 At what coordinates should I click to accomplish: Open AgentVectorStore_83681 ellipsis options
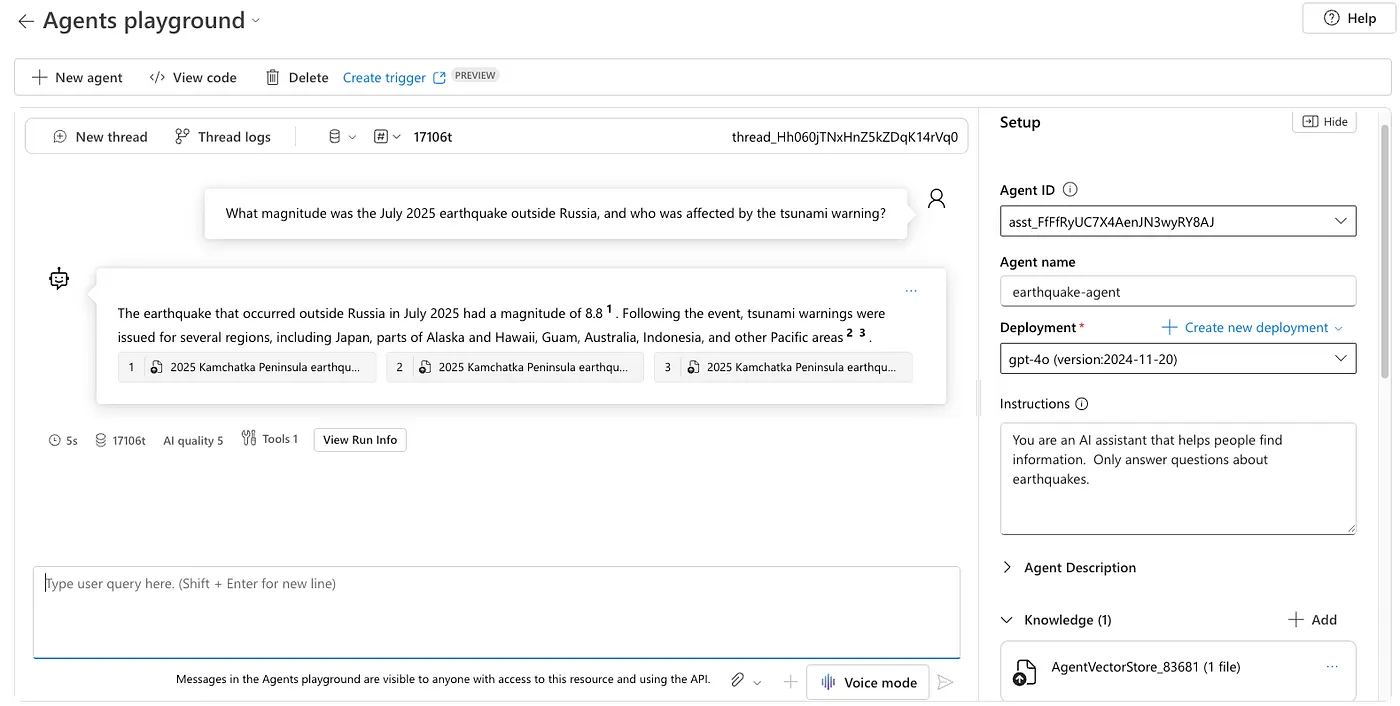point(1332,667)
